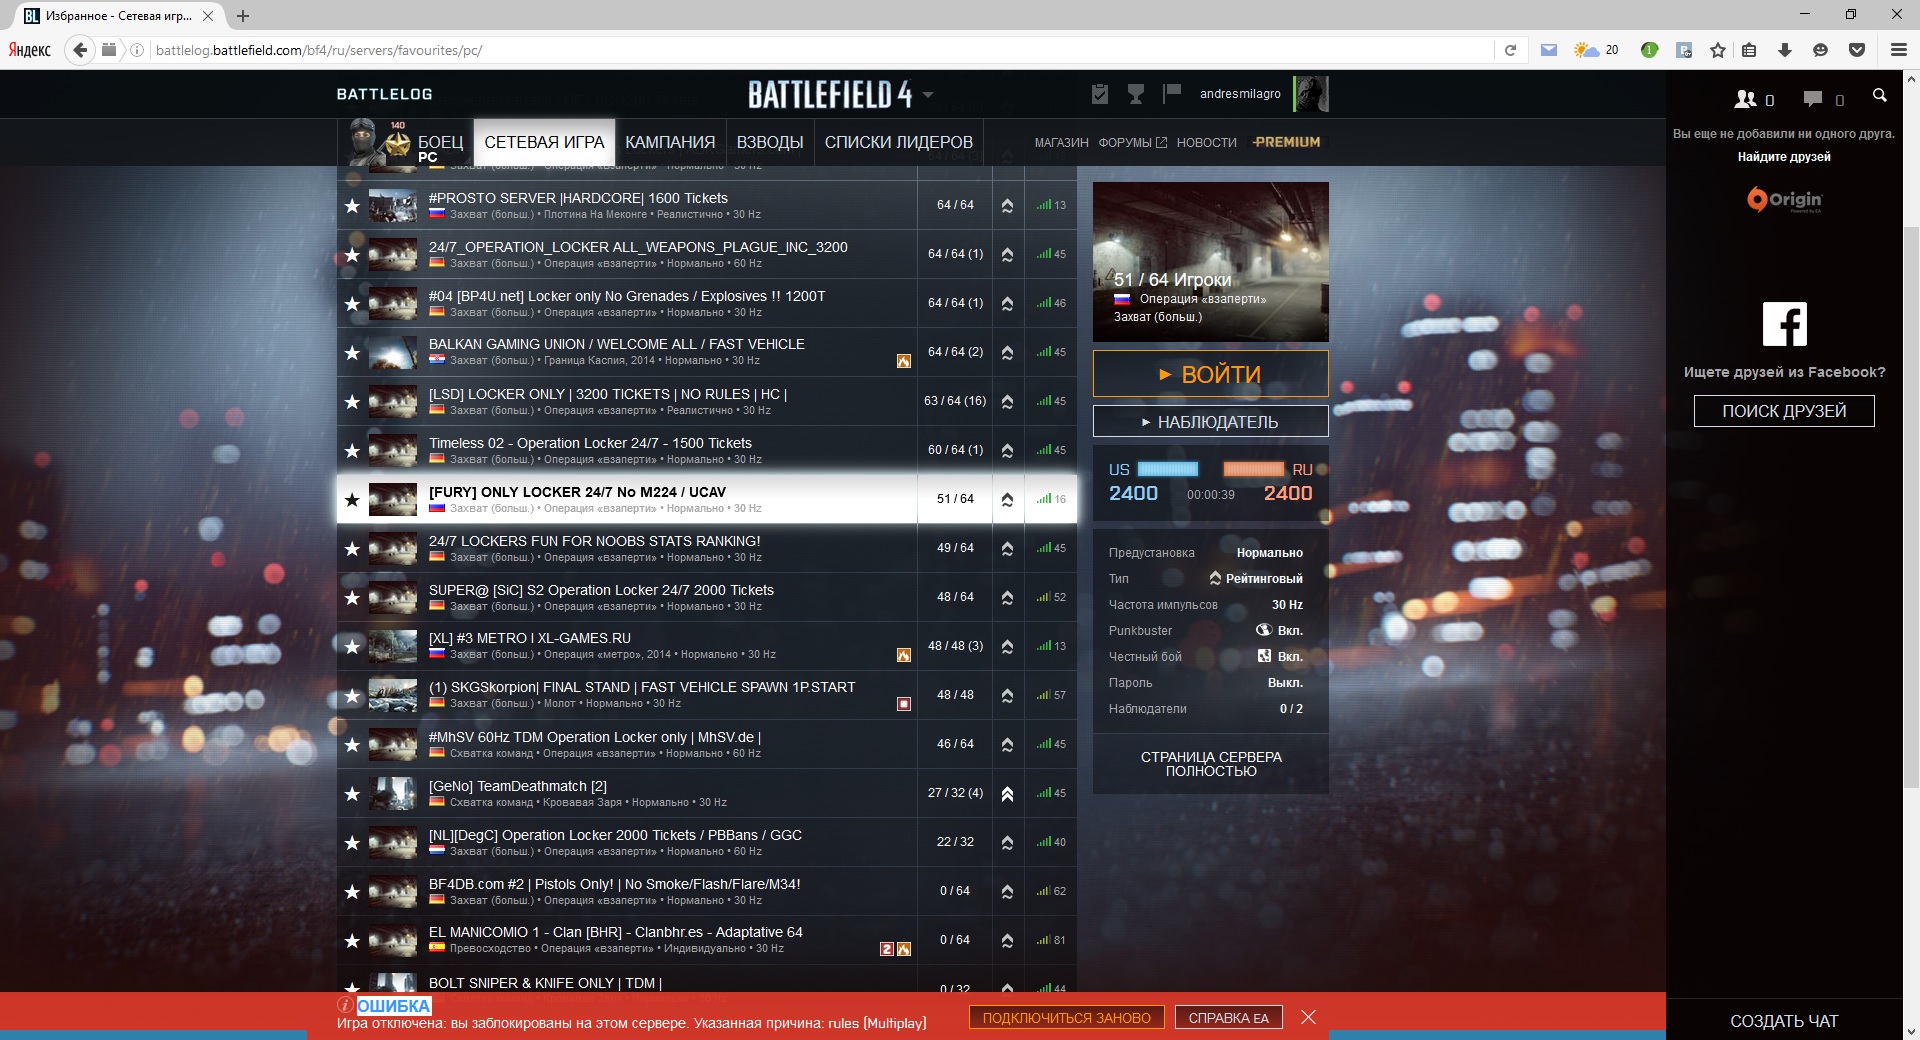The height and width of the screenshot is (1040, 1920).
Task: Click the Yandex logo button
Action: coord(29,50)
